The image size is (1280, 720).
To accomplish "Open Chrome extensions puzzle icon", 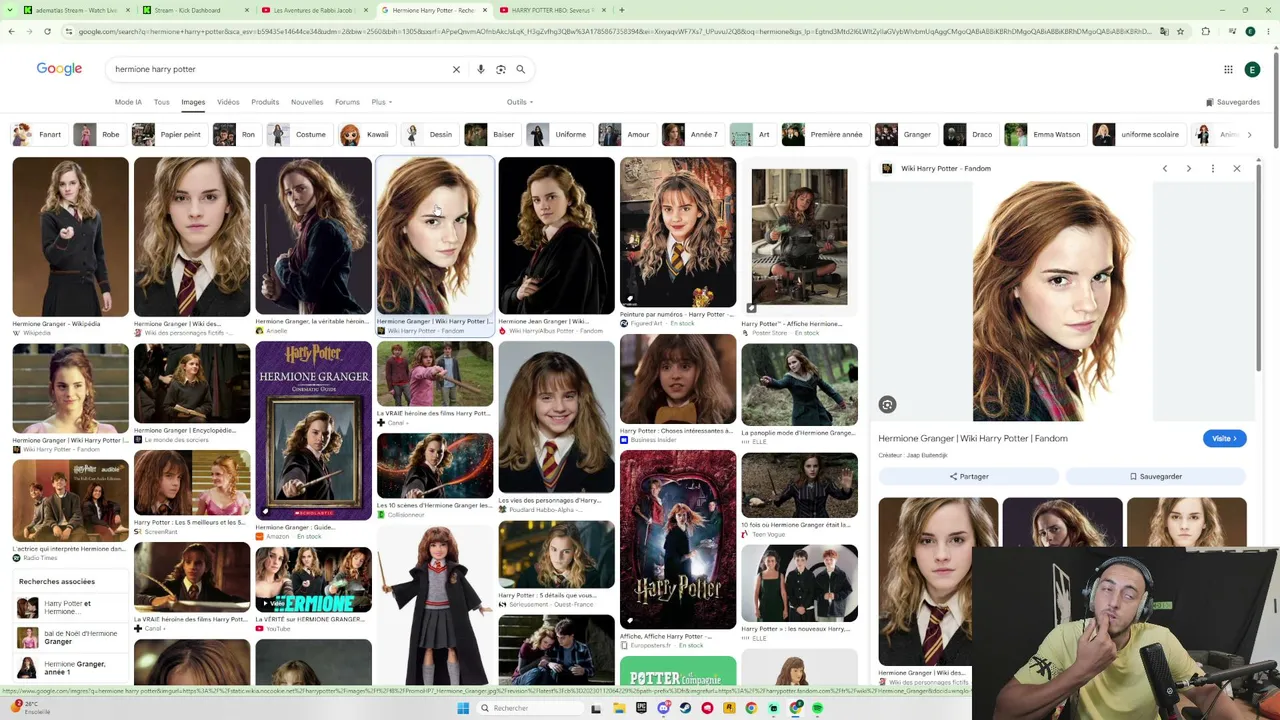I will point(1205,32).
